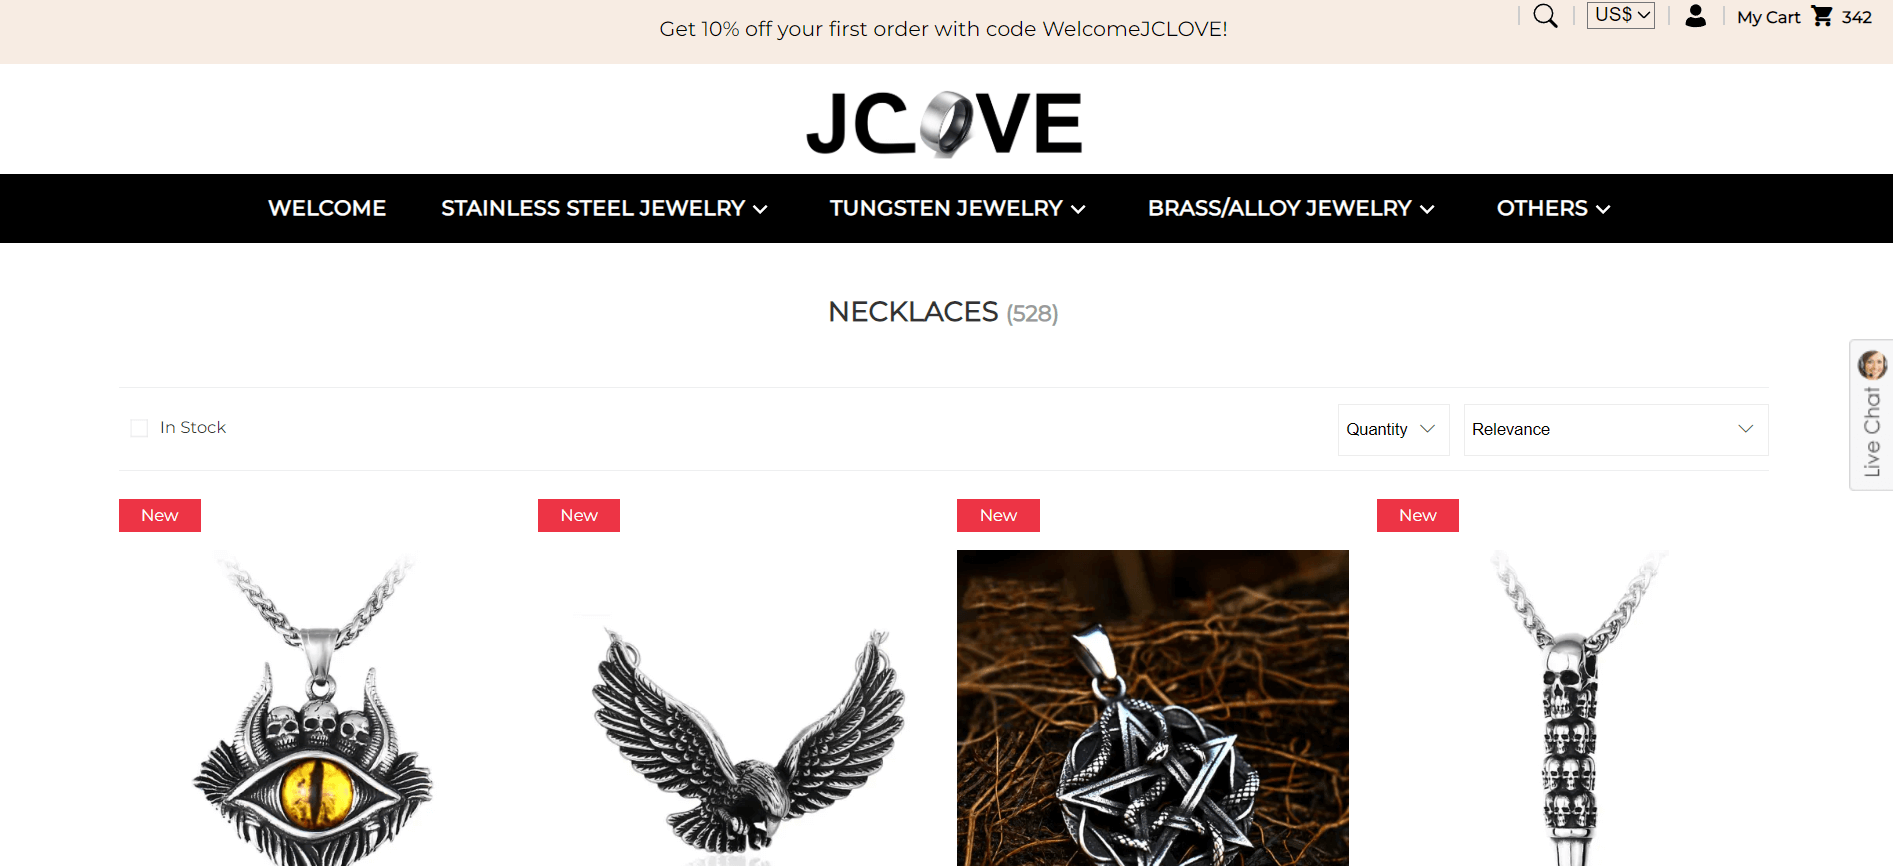Open Live Chat agent avatar
1893x866 pixels.
[1872, 365]
